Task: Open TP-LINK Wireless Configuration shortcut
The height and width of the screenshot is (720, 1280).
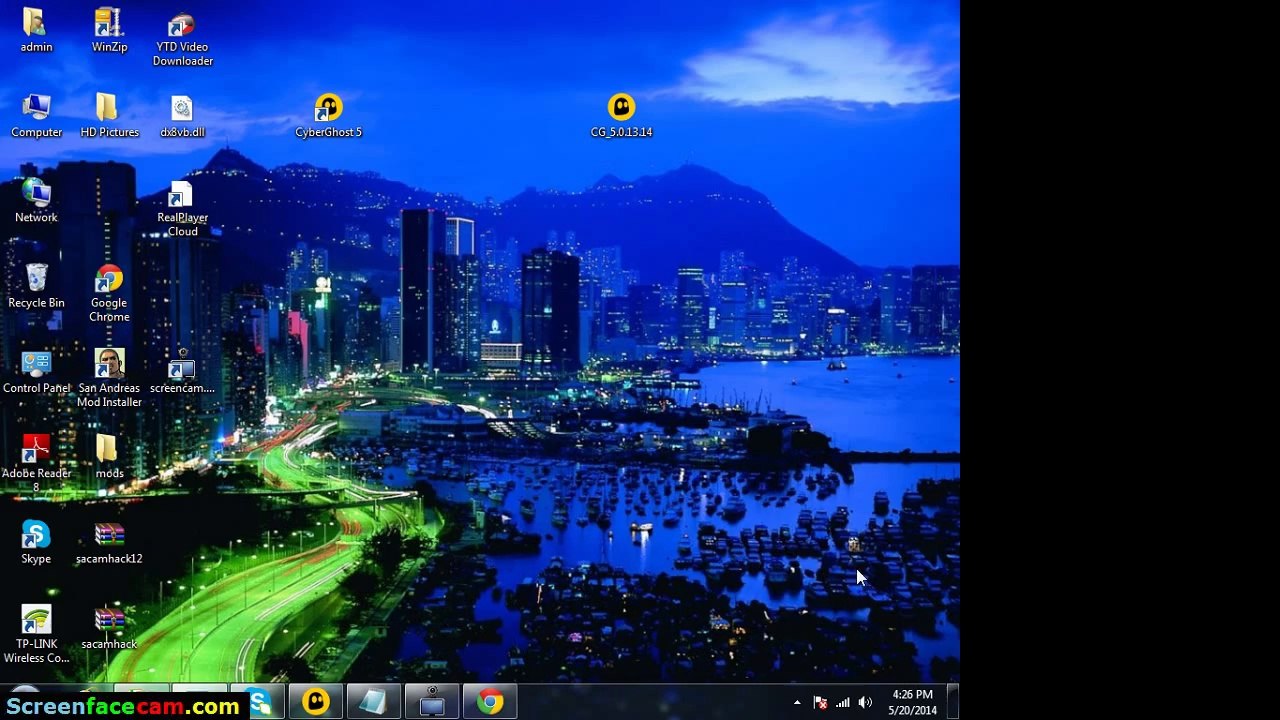Action: [x=36, y=635]
